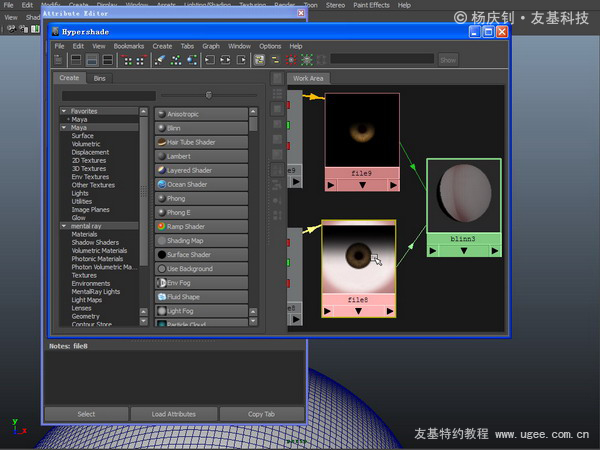Viewport: 600px width, 450px height.
Task: Click Select button in Attribute Editor
Action: 86,414
